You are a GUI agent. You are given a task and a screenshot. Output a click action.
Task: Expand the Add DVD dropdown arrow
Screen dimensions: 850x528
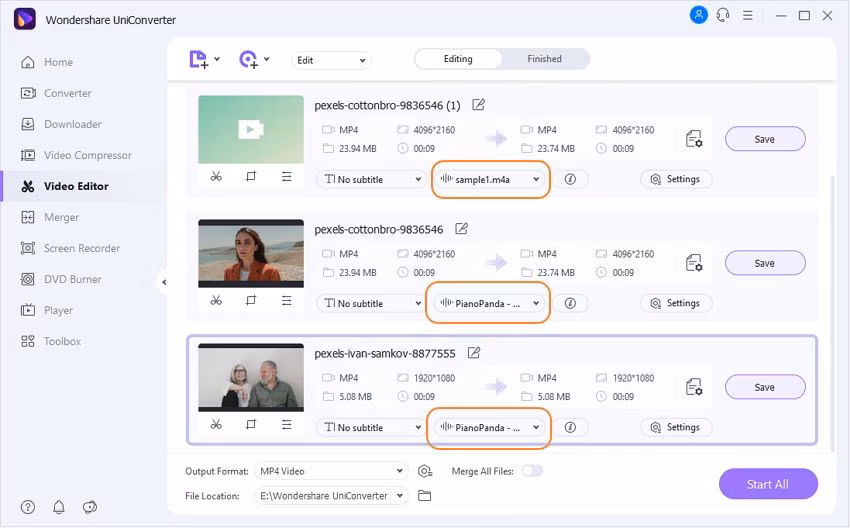tap(267, 59)
